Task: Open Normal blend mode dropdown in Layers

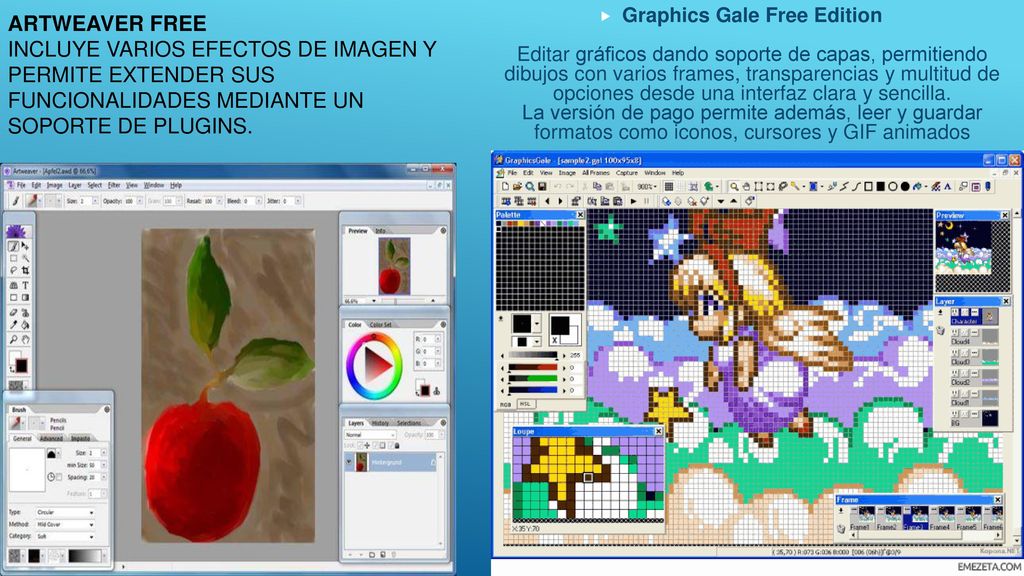Action: 370,434
